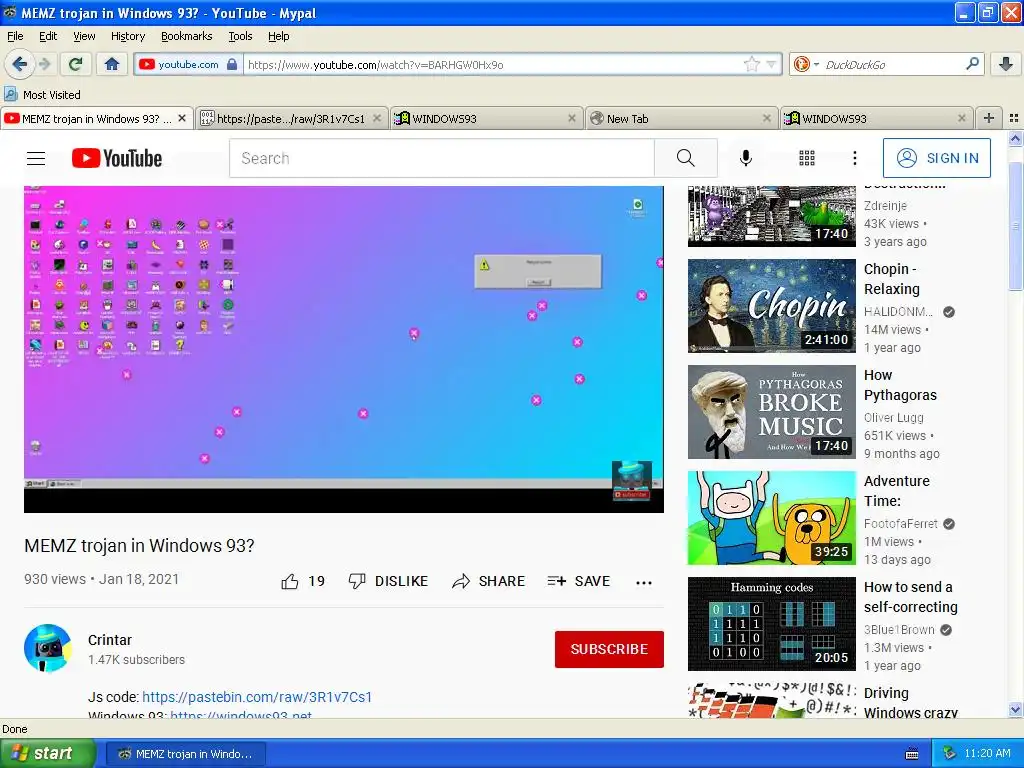The height and width of the screenshot is (768, 1024).
Task: Click the keyboard icon in the taskbar
Action: 912,754
